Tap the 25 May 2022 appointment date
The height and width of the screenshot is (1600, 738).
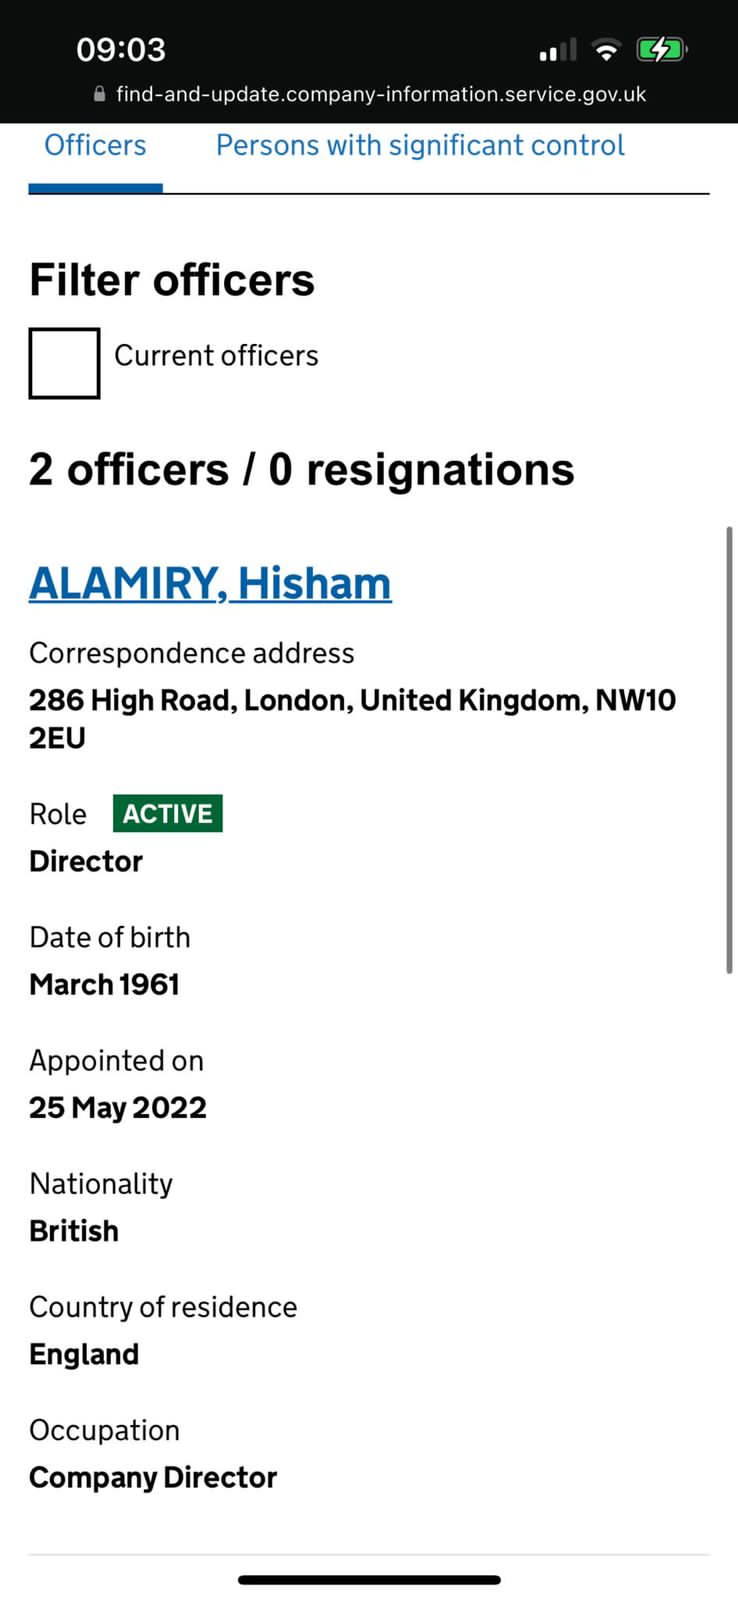pos(118,1108)
